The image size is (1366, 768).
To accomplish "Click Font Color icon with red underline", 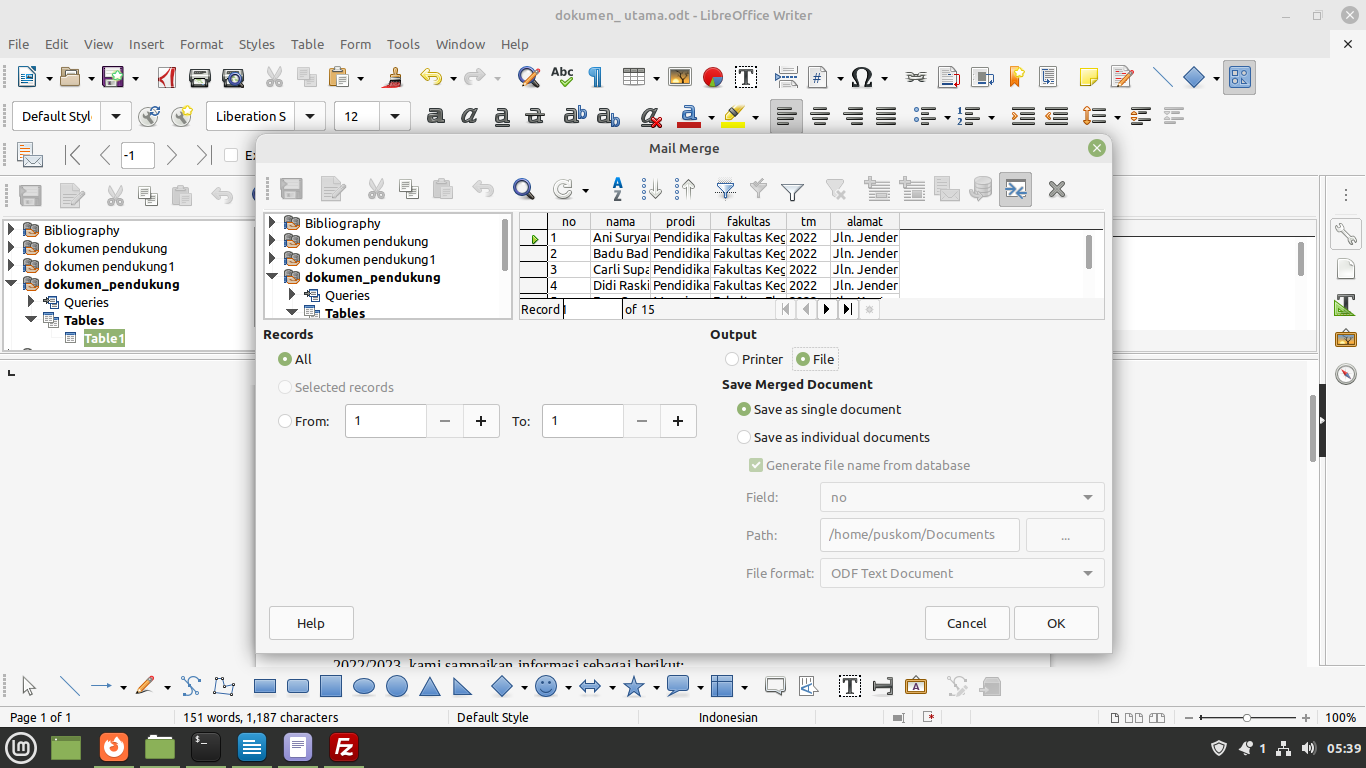I will (688, 116).
